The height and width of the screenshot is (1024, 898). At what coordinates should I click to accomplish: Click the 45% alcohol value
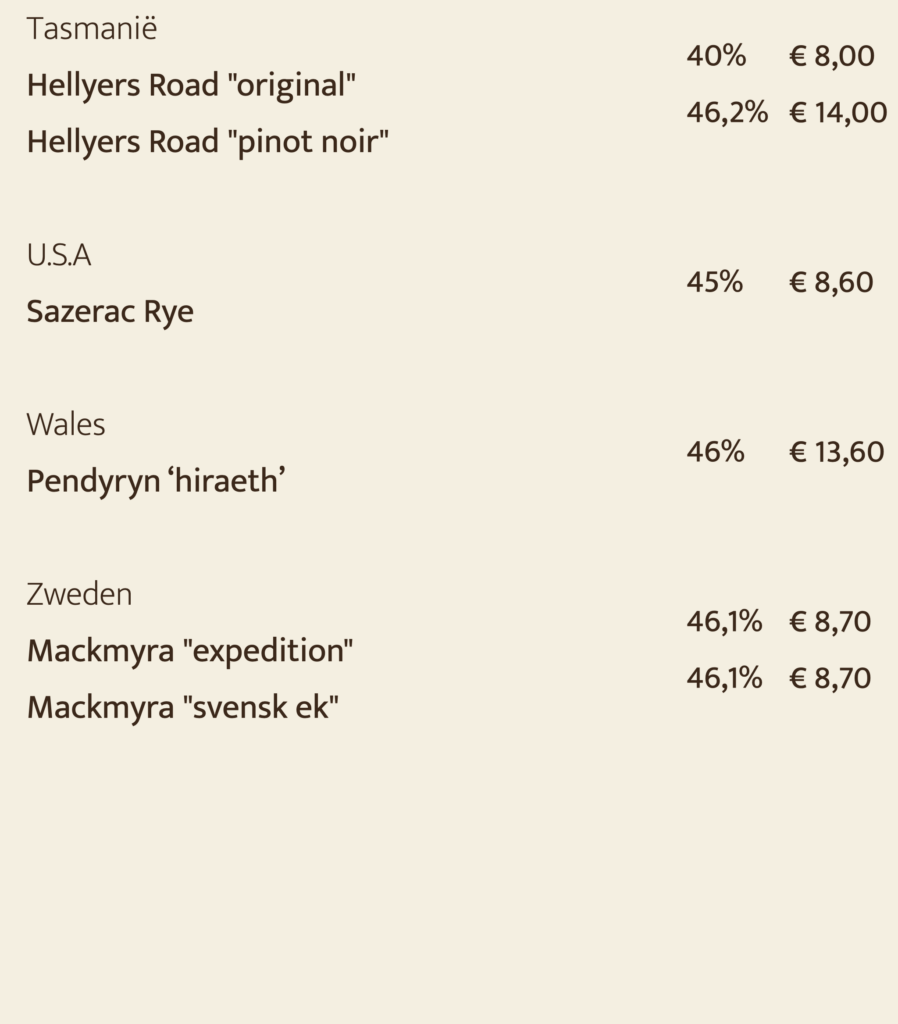[714, 283]
